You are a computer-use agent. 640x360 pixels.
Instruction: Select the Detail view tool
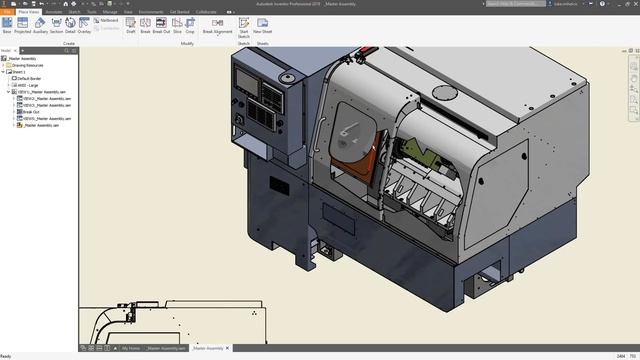pos(70,25)
